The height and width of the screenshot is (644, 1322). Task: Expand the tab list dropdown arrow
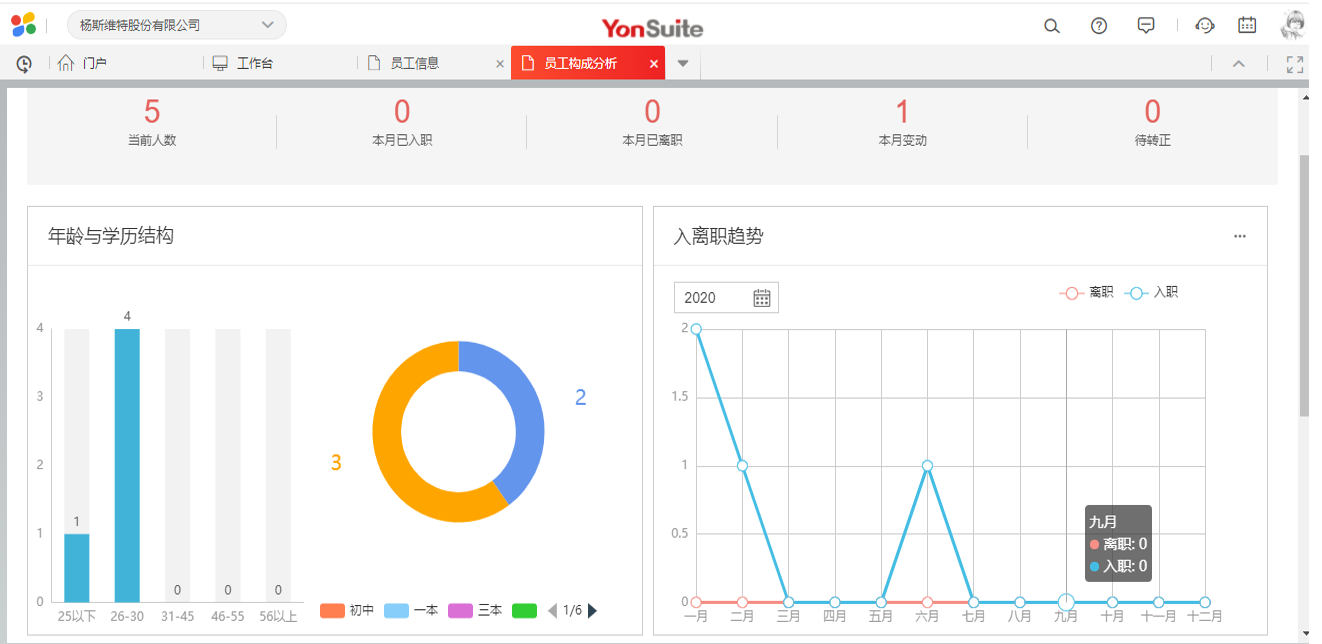[683, 63]
